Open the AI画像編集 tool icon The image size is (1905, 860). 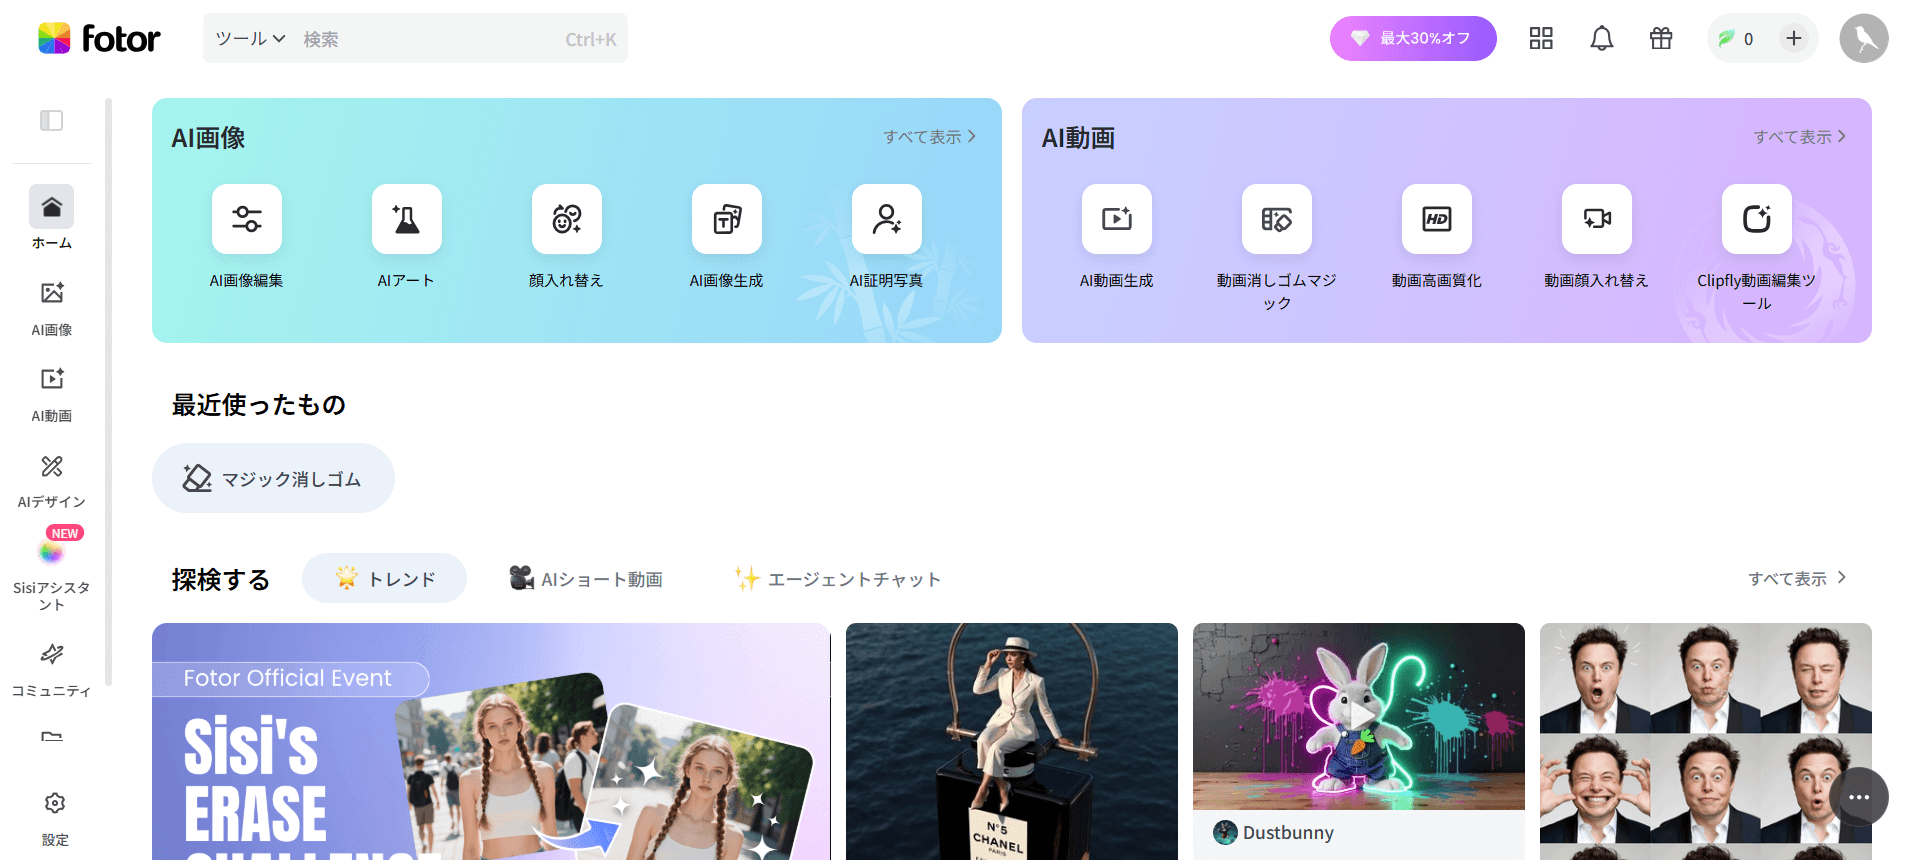246,219
